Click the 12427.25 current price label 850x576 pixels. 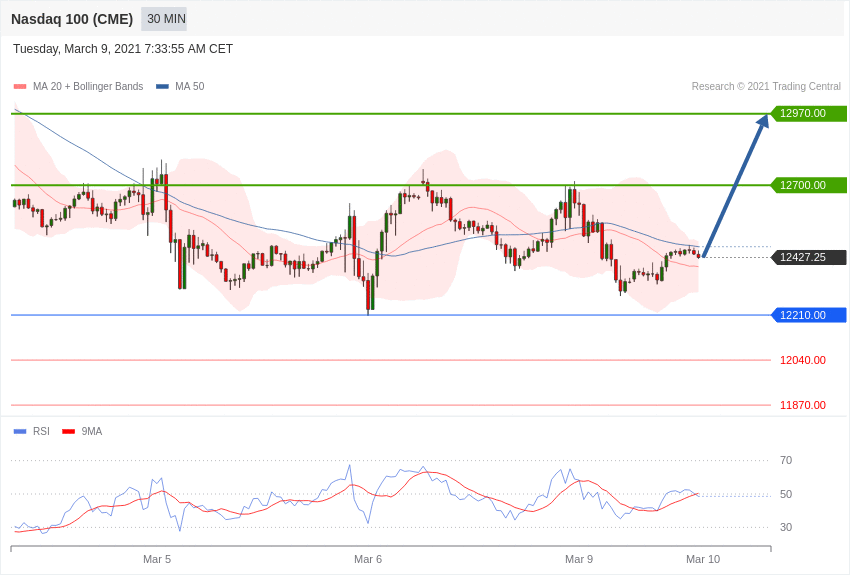tap(808, 257)
